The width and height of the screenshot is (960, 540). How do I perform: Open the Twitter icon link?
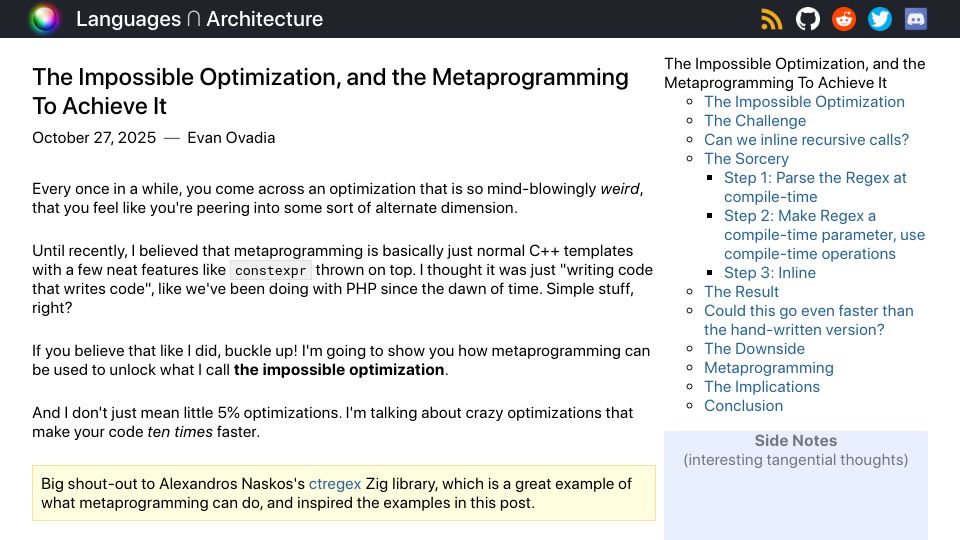tap(880, 19)
